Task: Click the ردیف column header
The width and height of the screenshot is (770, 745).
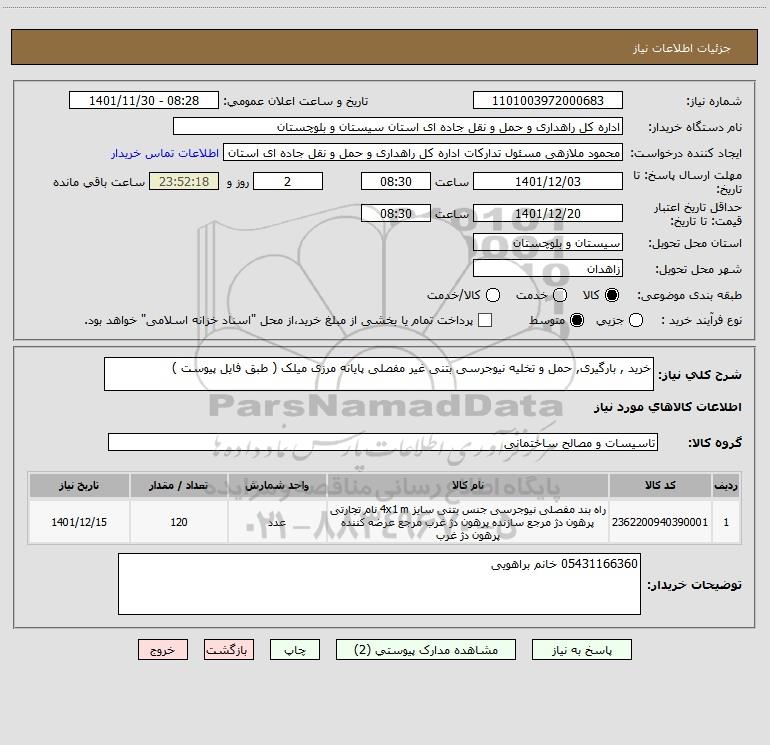Action: coord(726,485)
